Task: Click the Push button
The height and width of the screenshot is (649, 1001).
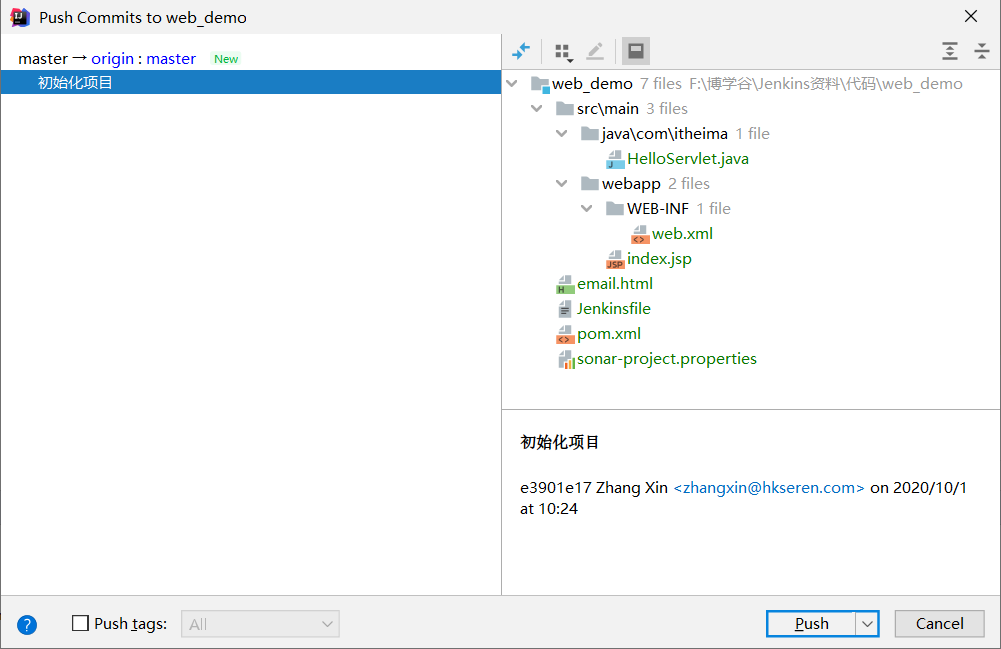Action: click(x=811, y=624)
